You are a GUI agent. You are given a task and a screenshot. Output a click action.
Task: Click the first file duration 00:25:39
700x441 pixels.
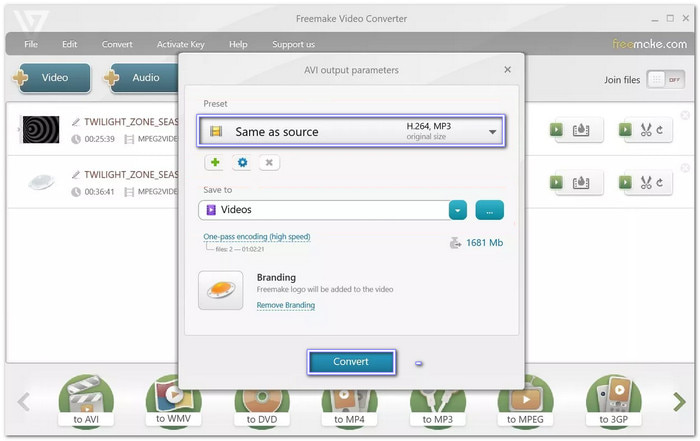(99, 139)
